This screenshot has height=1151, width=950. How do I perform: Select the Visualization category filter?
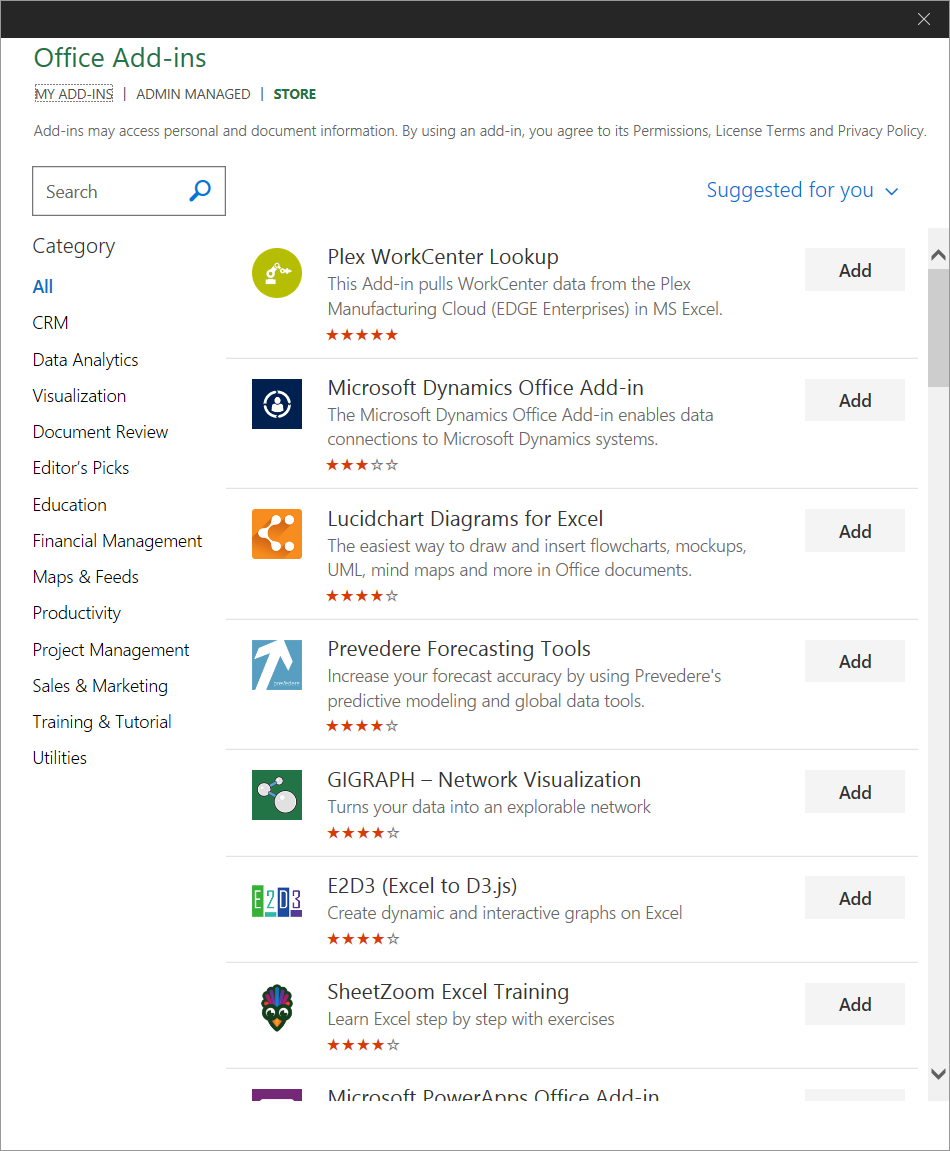(79, 395)
